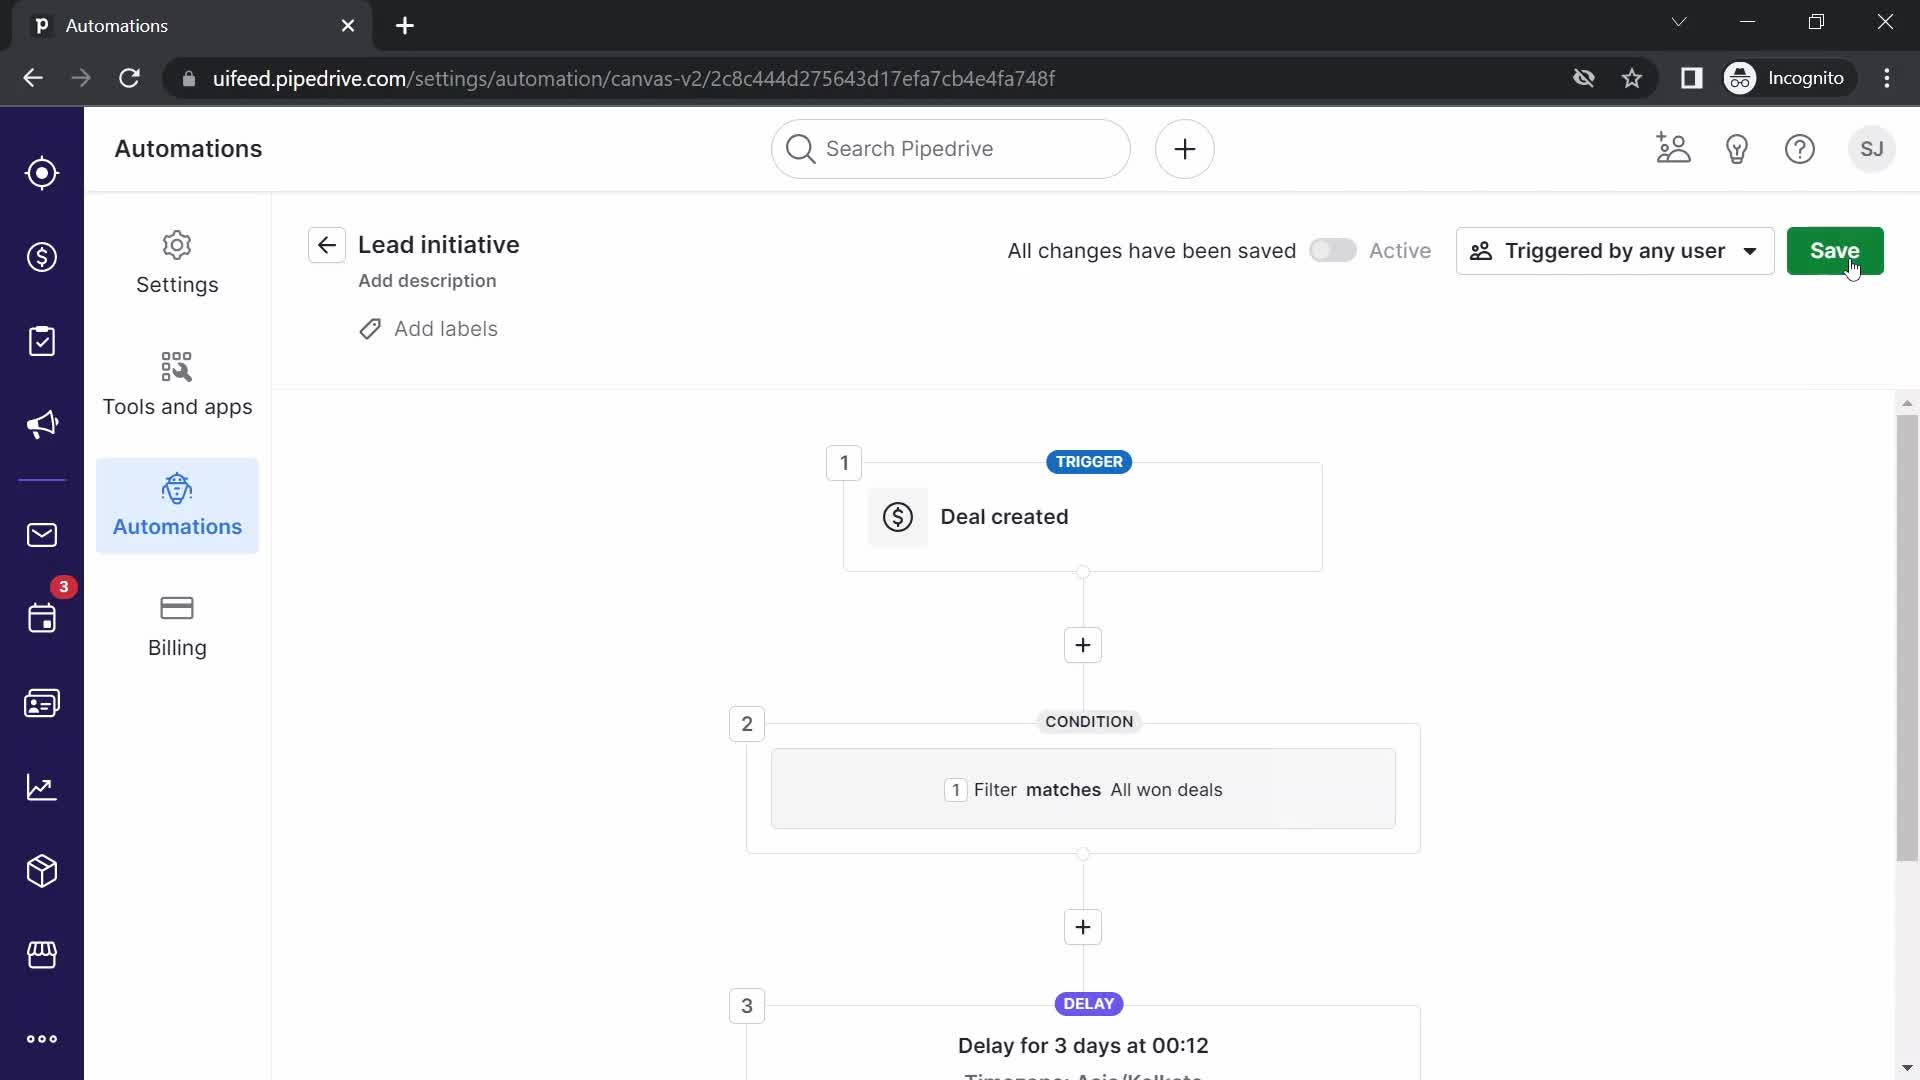Click the Deal created trigger icon

point(897,516)
